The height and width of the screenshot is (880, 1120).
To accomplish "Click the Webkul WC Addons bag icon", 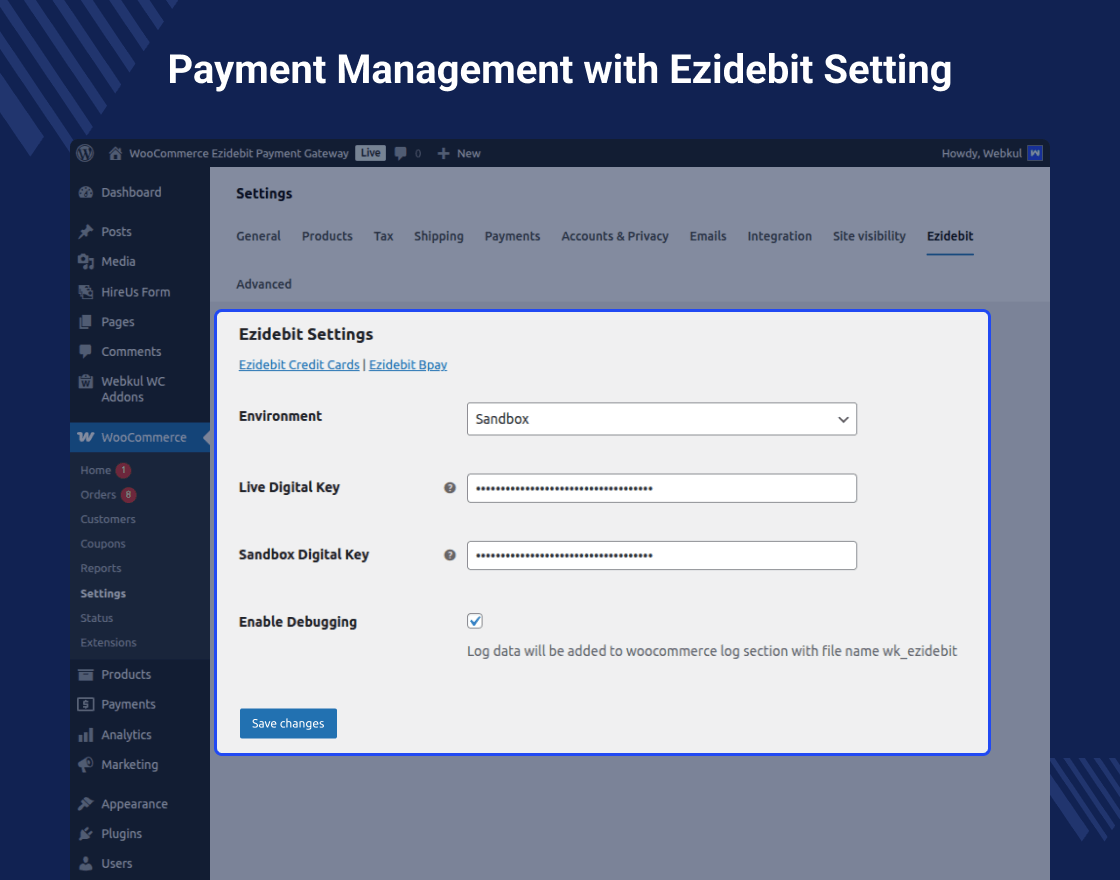I will tap(86, 381).
